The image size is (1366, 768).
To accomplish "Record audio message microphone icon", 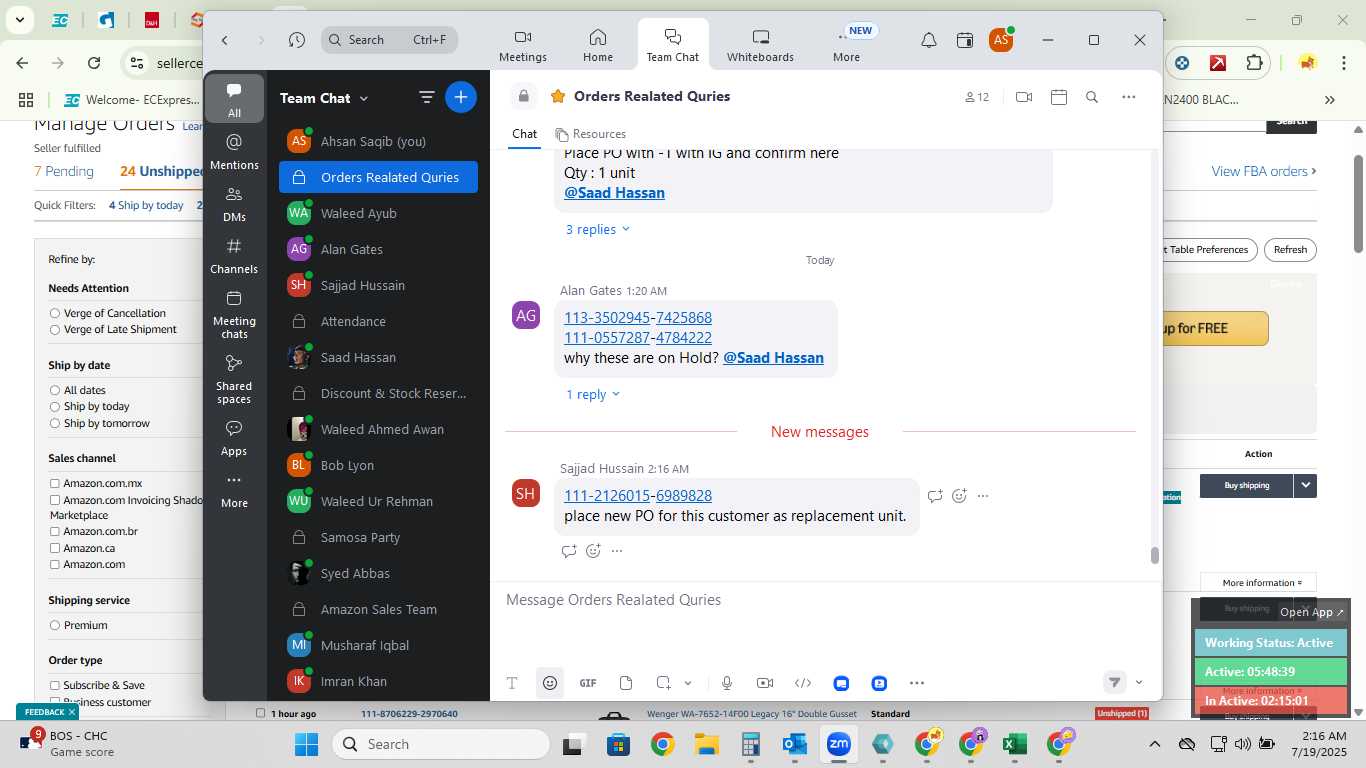I will pyautogui.click(x=727, y=683).
